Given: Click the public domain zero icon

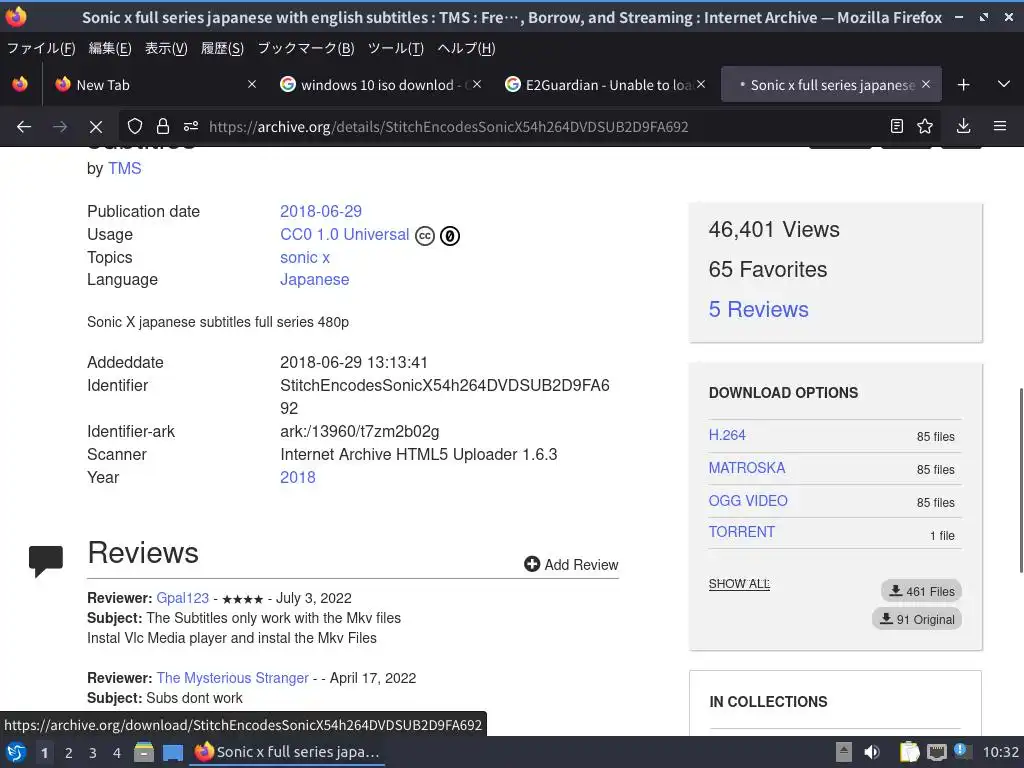Looking at the screenshot, I should 450,236.
